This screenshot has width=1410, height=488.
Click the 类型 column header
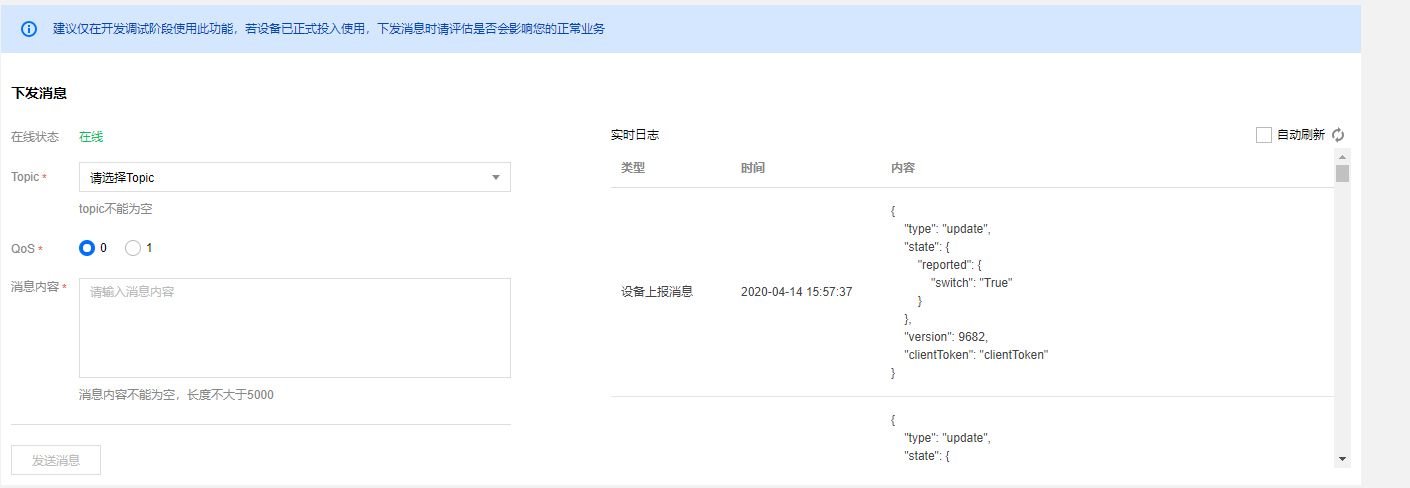click(633, 168)
